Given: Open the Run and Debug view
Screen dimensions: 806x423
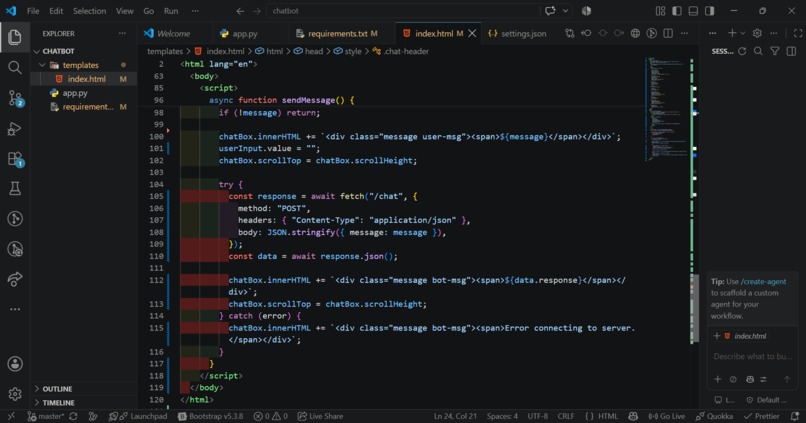Looking at the screenshot, I should (14, 128).
